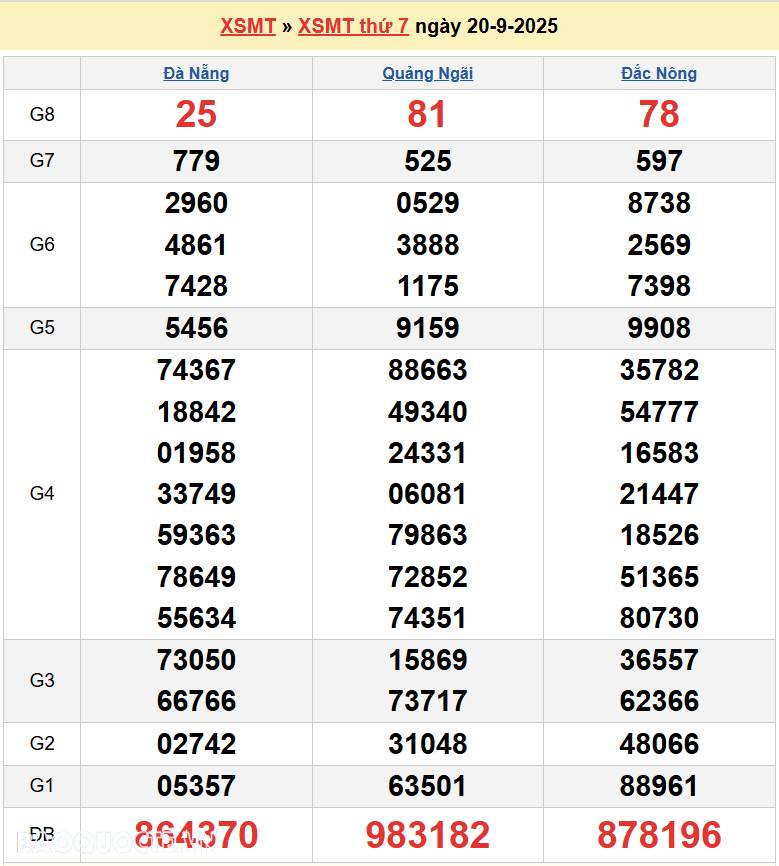Click the G8 row label
779x866 pixels.
(x=42, y=115)
